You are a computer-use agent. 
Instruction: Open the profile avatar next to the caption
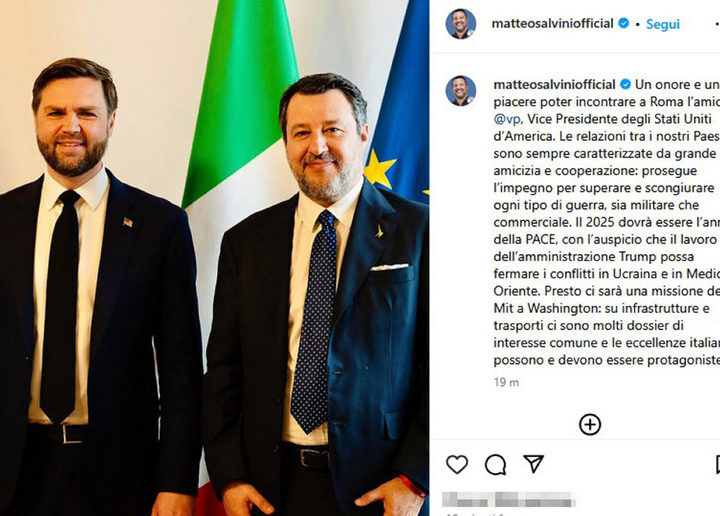[x=461, y=90]
